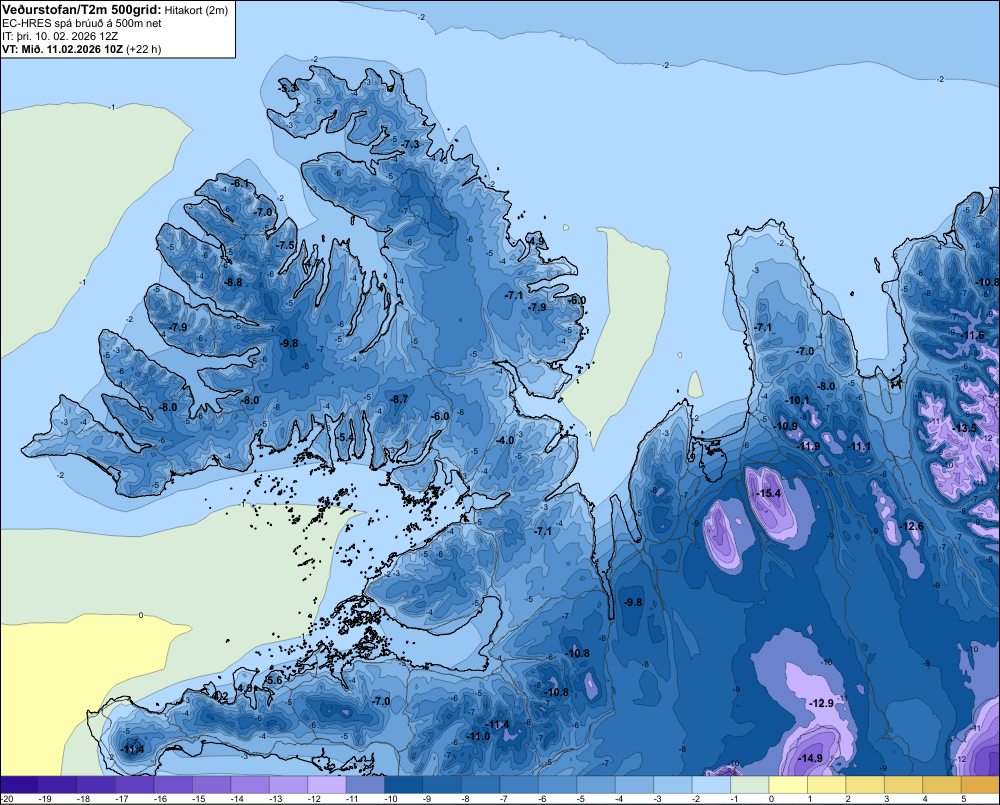1000x805 pixels.
Task: Click the 'IT: þri. 10. 02. 2026 12Z' line
Action: (59, 36)
